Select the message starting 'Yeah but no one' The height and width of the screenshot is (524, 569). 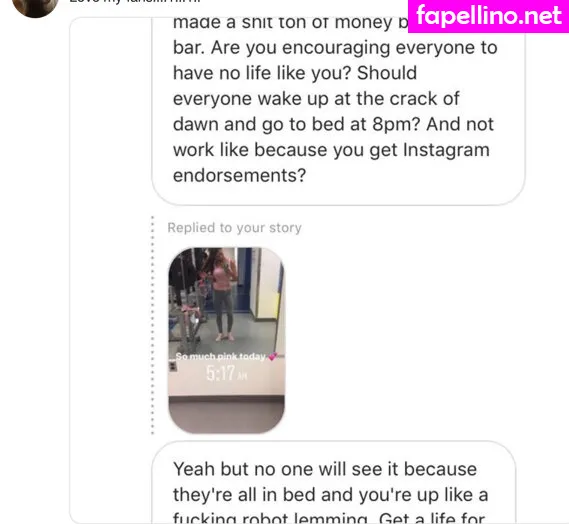[334, 483]
